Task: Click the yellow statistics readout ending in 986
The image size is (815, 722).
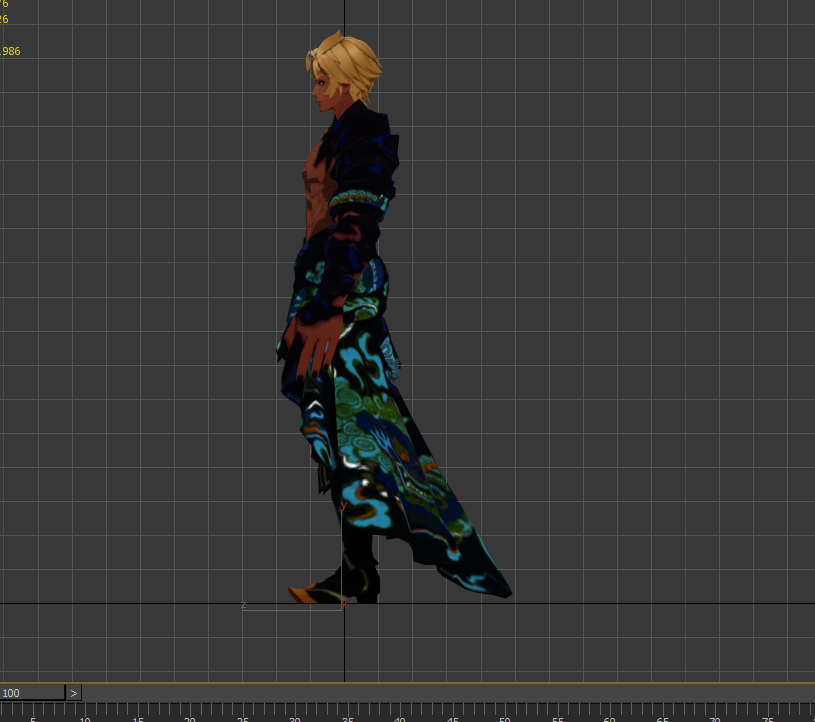Action: click(11, 51)
